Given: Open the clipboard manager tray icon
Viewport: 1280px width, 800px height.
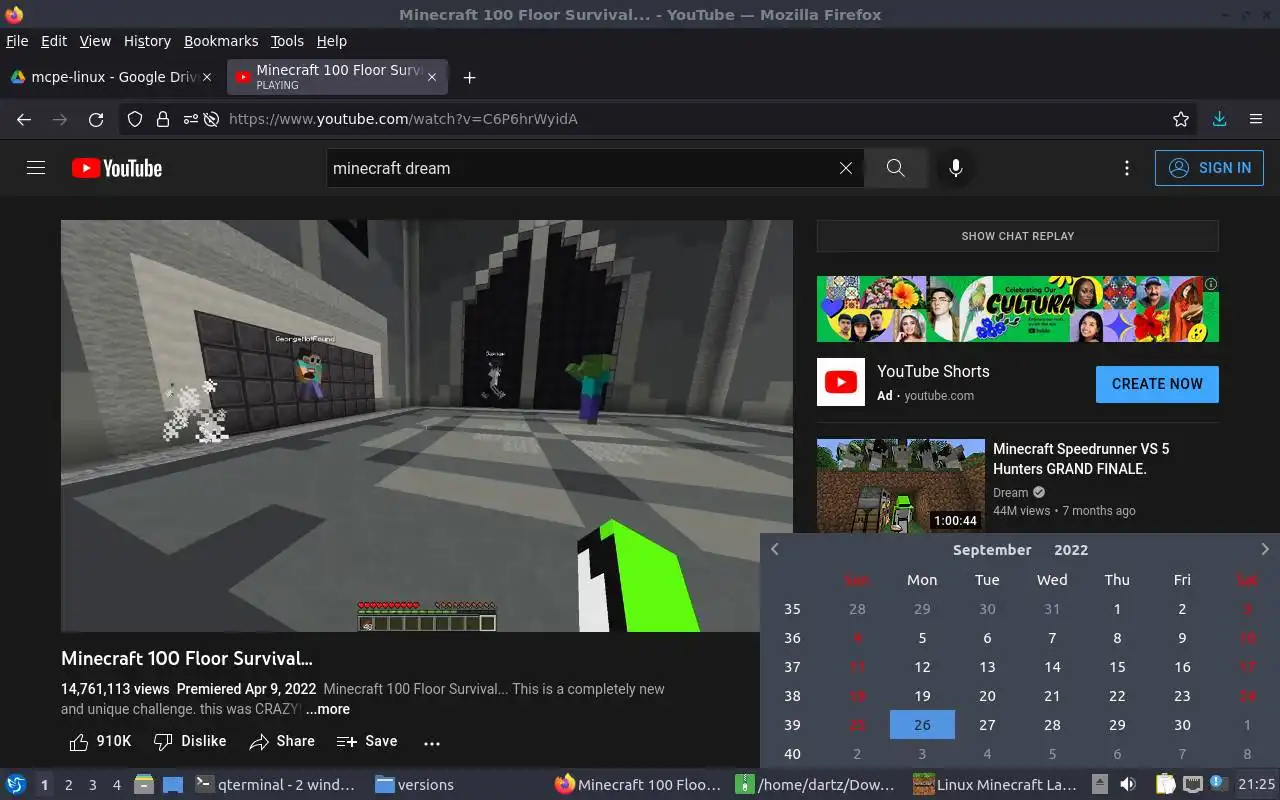Looking at the screenshot, I should (x=1166, y=784).
